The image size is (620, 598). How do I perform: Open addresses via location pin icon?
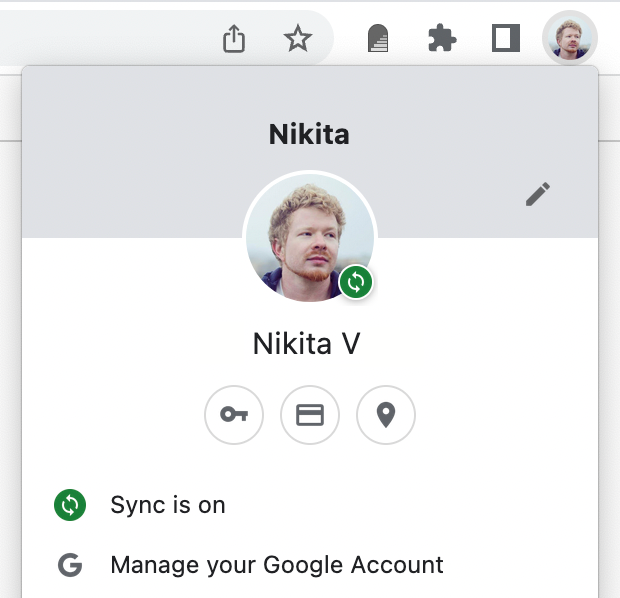coord(386,415)
